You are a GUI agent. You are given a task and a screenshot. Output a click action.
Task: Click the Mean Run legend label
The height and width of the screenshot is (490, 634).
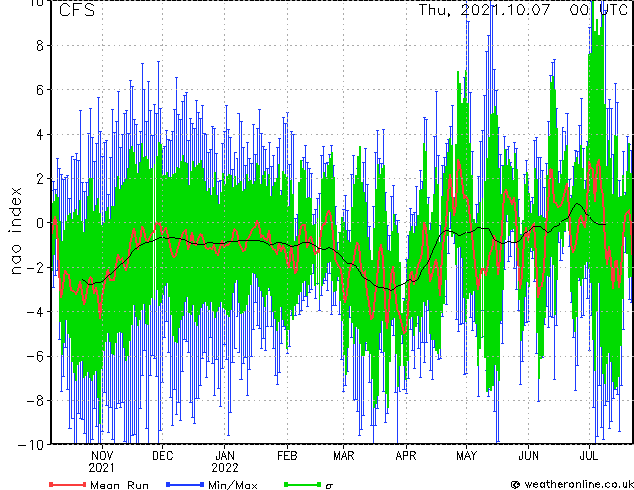119,485
